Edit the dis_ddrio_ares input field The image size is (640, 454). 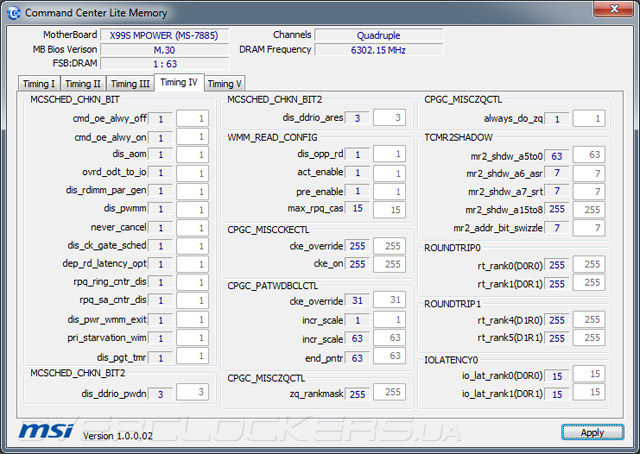(389, 118)
